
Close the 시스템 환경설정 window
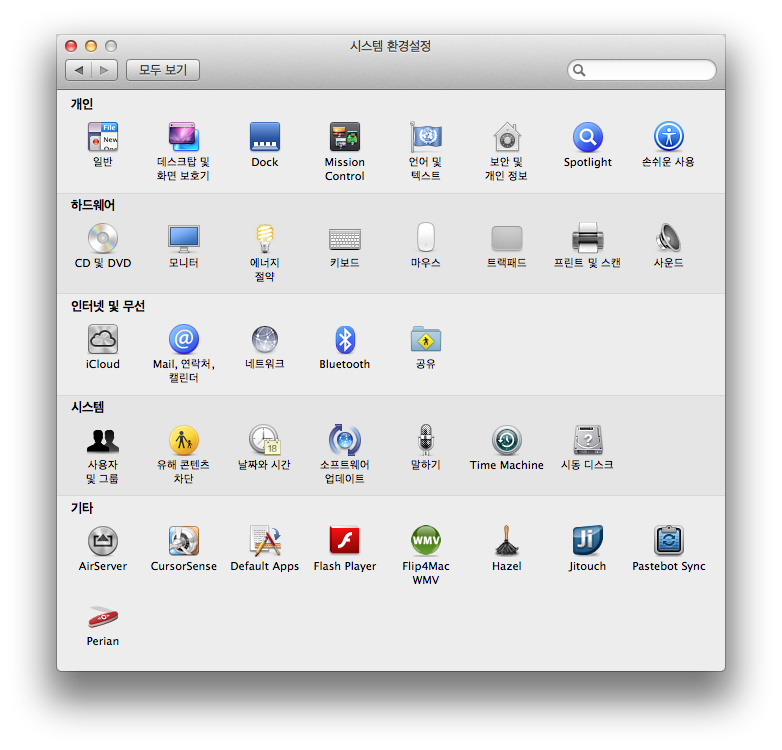tap(71, 46)
